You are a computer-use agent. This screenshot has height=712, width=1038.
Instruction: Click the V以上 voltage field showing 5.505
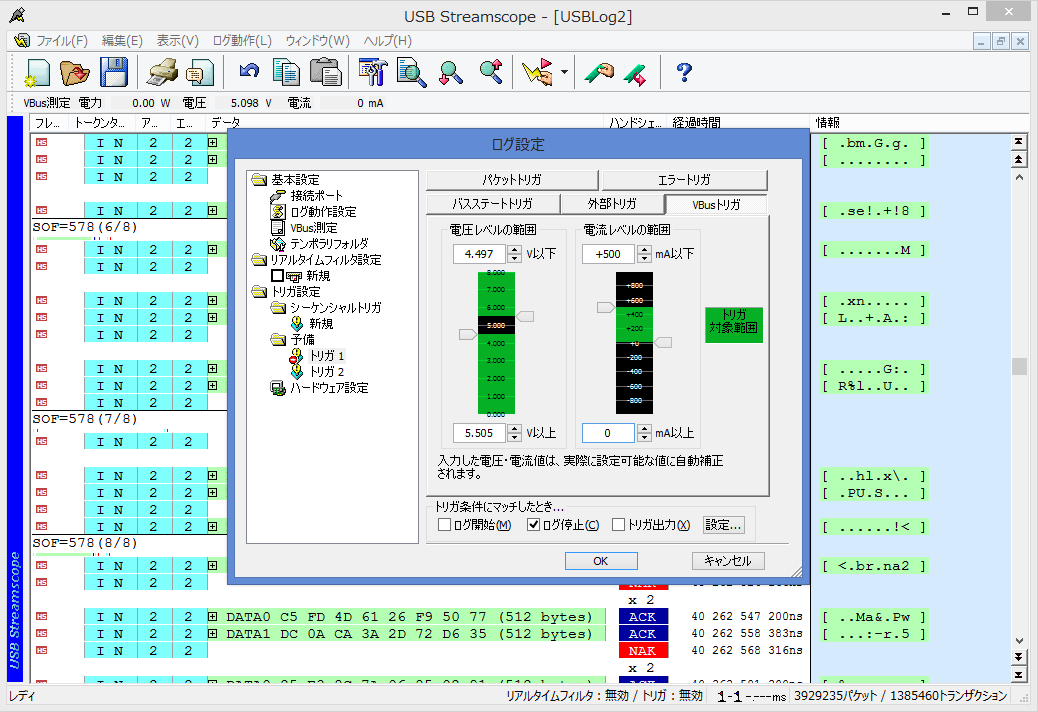[479, 433]
